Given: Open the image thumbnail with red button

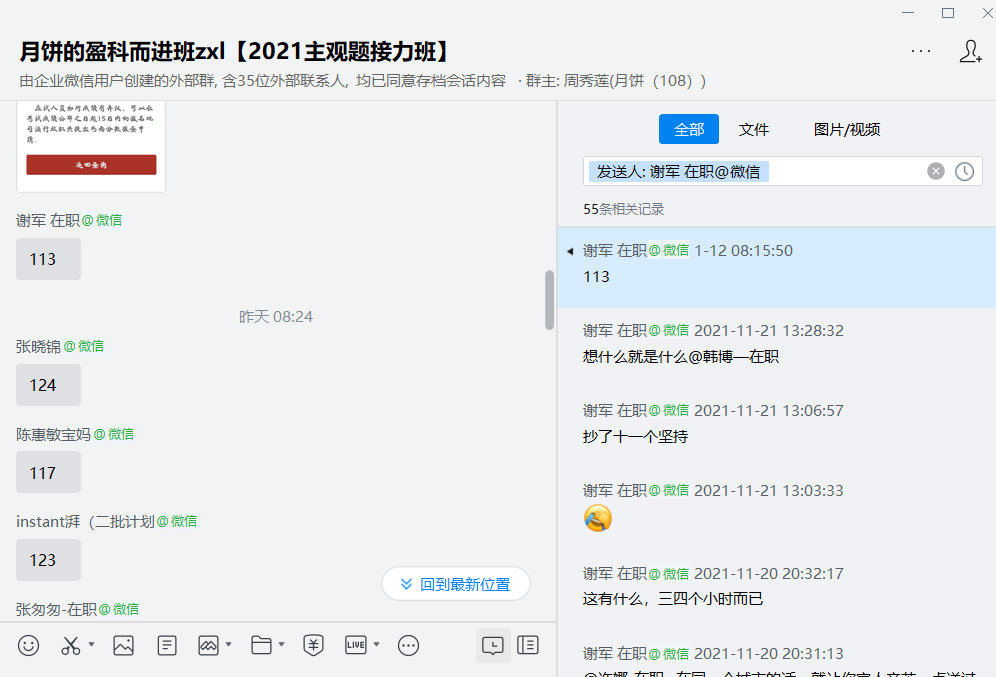Looking at the screenshot, I should coord(91,145).
